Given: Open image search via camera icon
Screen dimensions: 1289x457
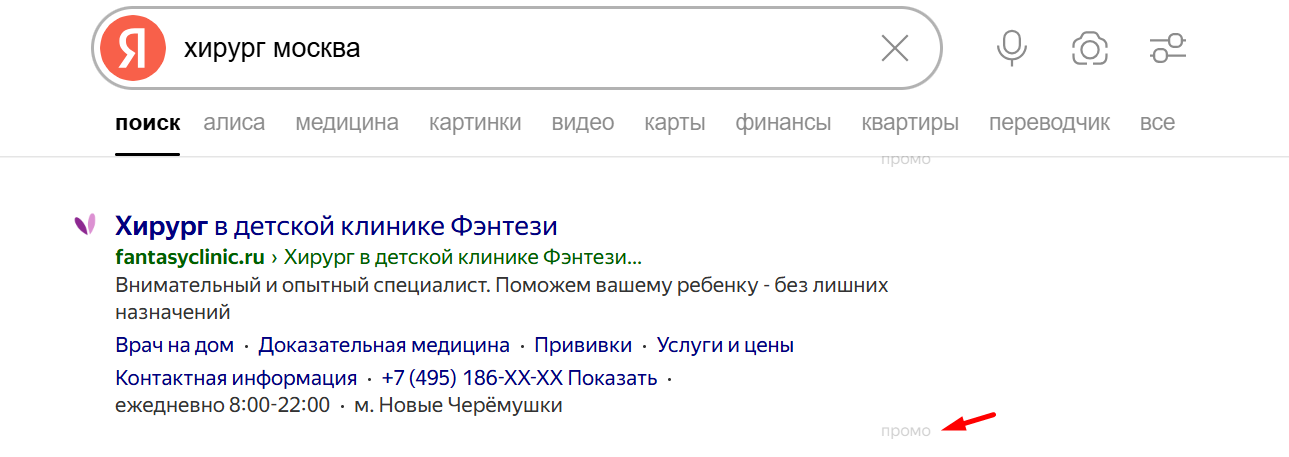Looking at the screenshot, I should [x=1090, y=48].
